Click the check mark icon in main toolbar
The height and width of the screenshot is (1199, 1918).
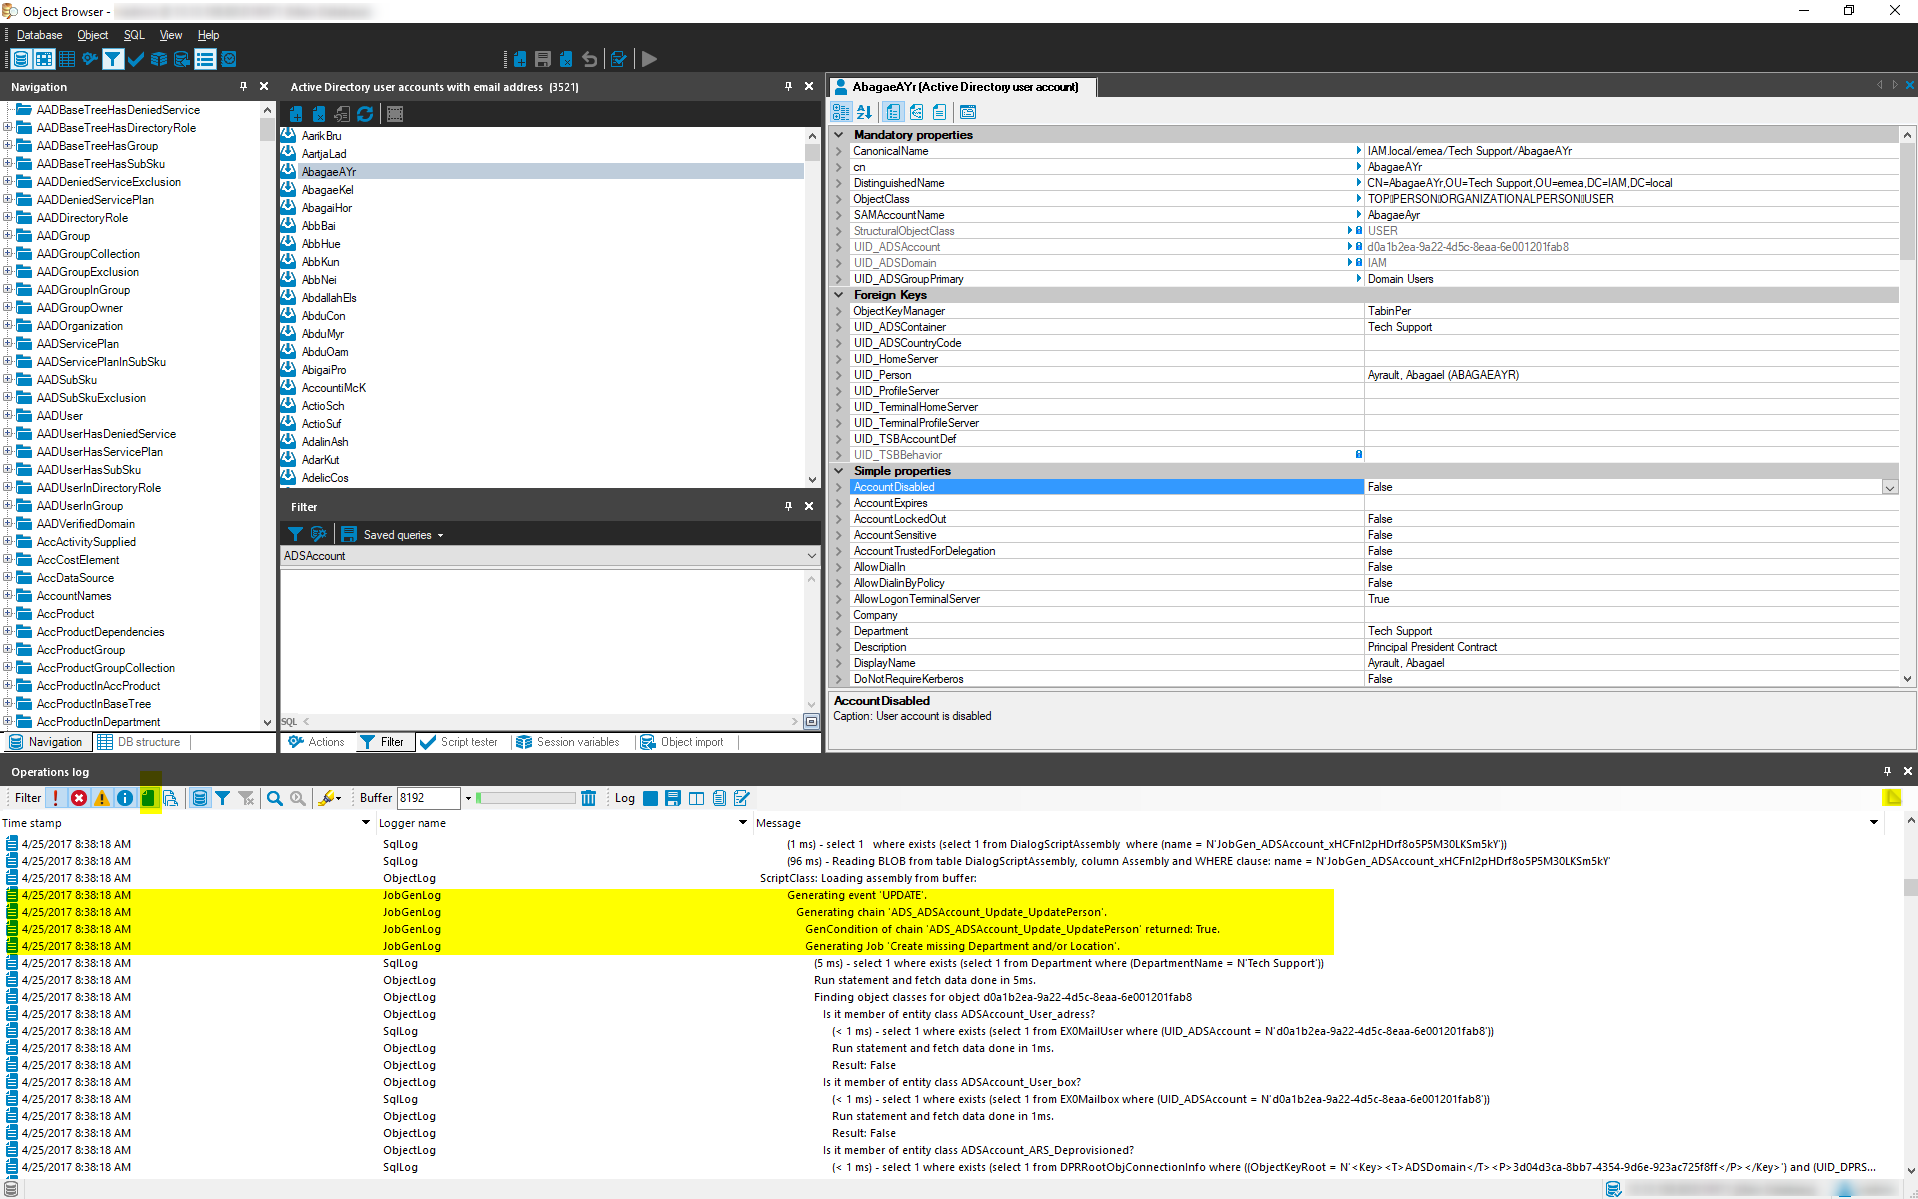pyautogui.click(x=136, y=59)
